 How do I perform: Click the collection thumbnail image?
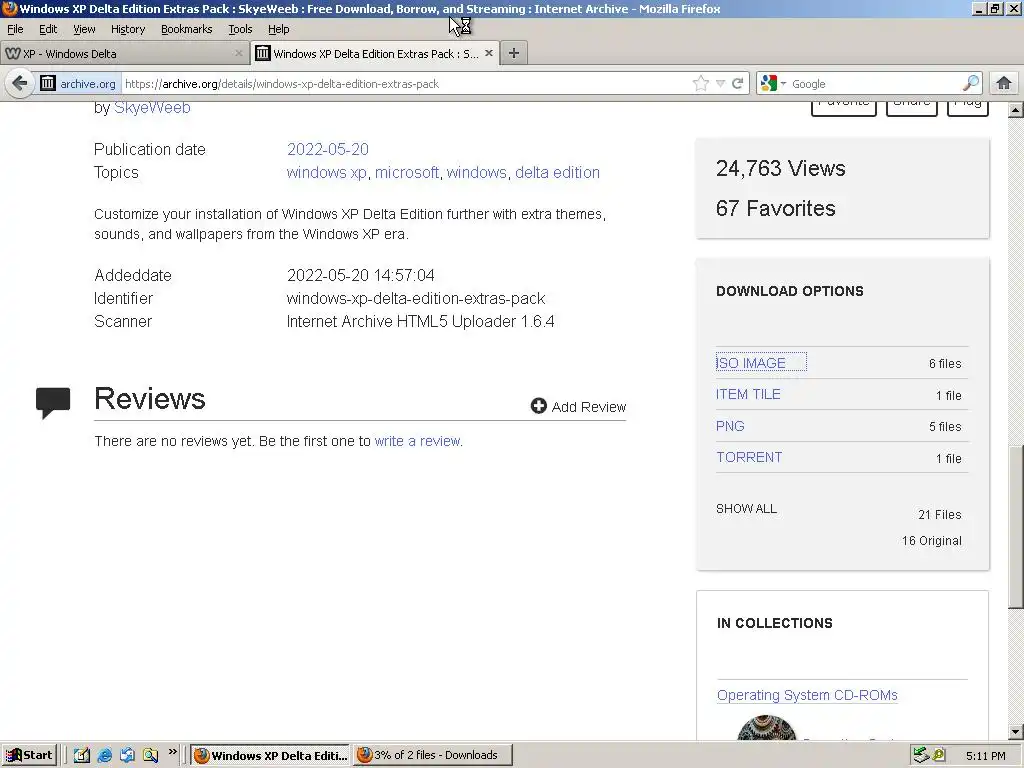click(767, 728)
